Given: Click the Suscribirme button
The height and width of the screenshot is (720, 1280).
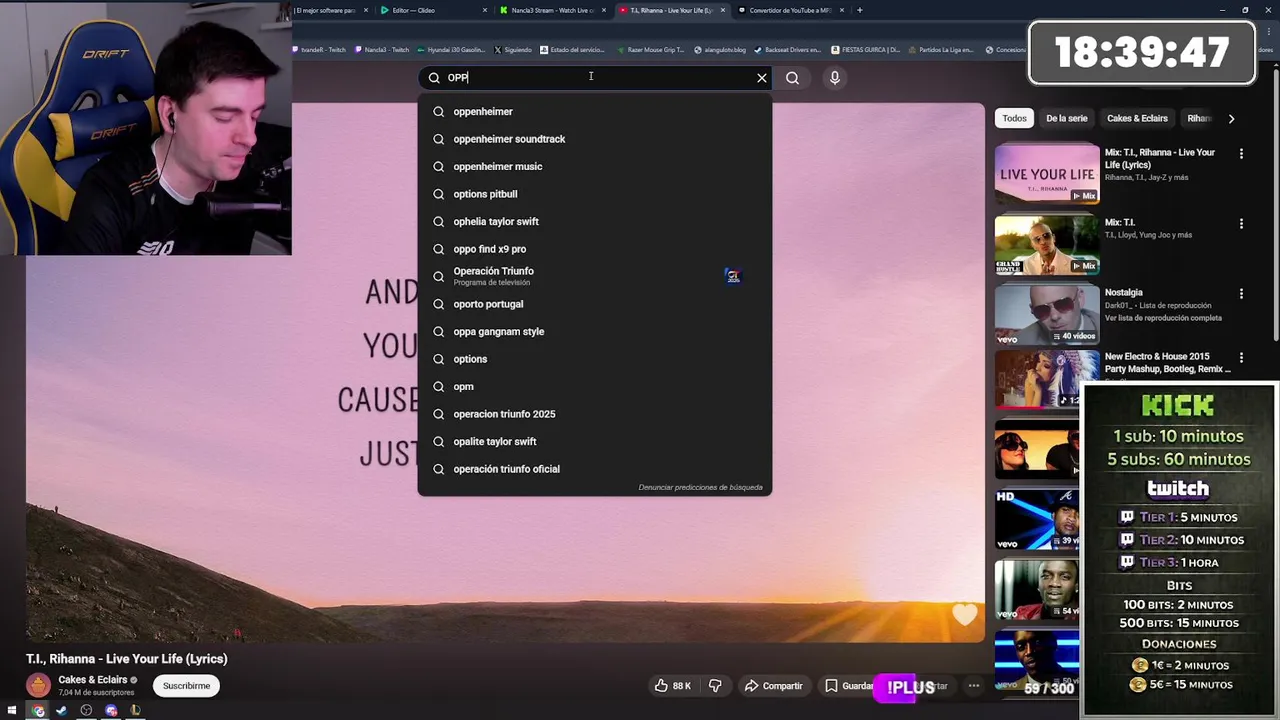Looking at the screenshot, I should tap(187, 686).
